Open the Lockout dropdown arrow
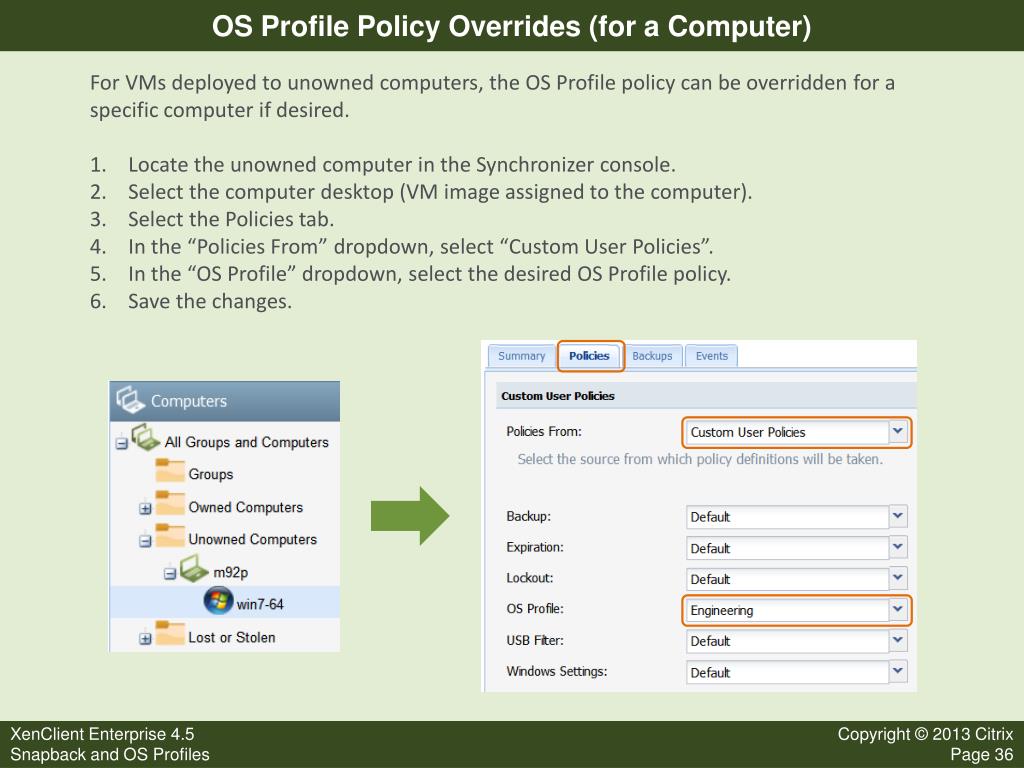 coord(898,577)
